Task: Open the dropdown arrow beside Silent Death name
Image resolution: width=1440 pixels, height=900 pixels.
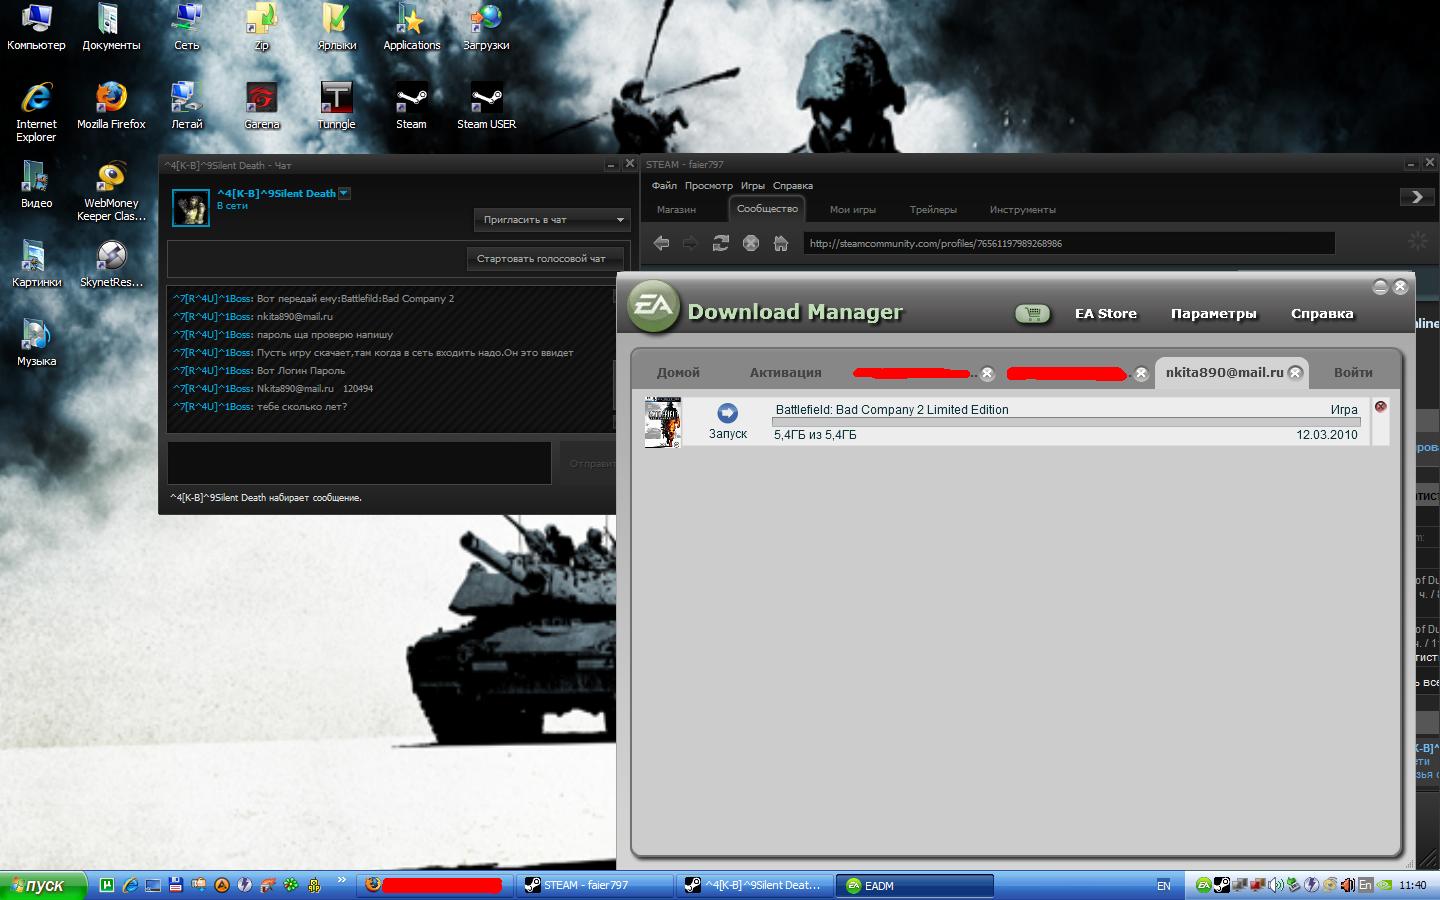Action: 344,193
